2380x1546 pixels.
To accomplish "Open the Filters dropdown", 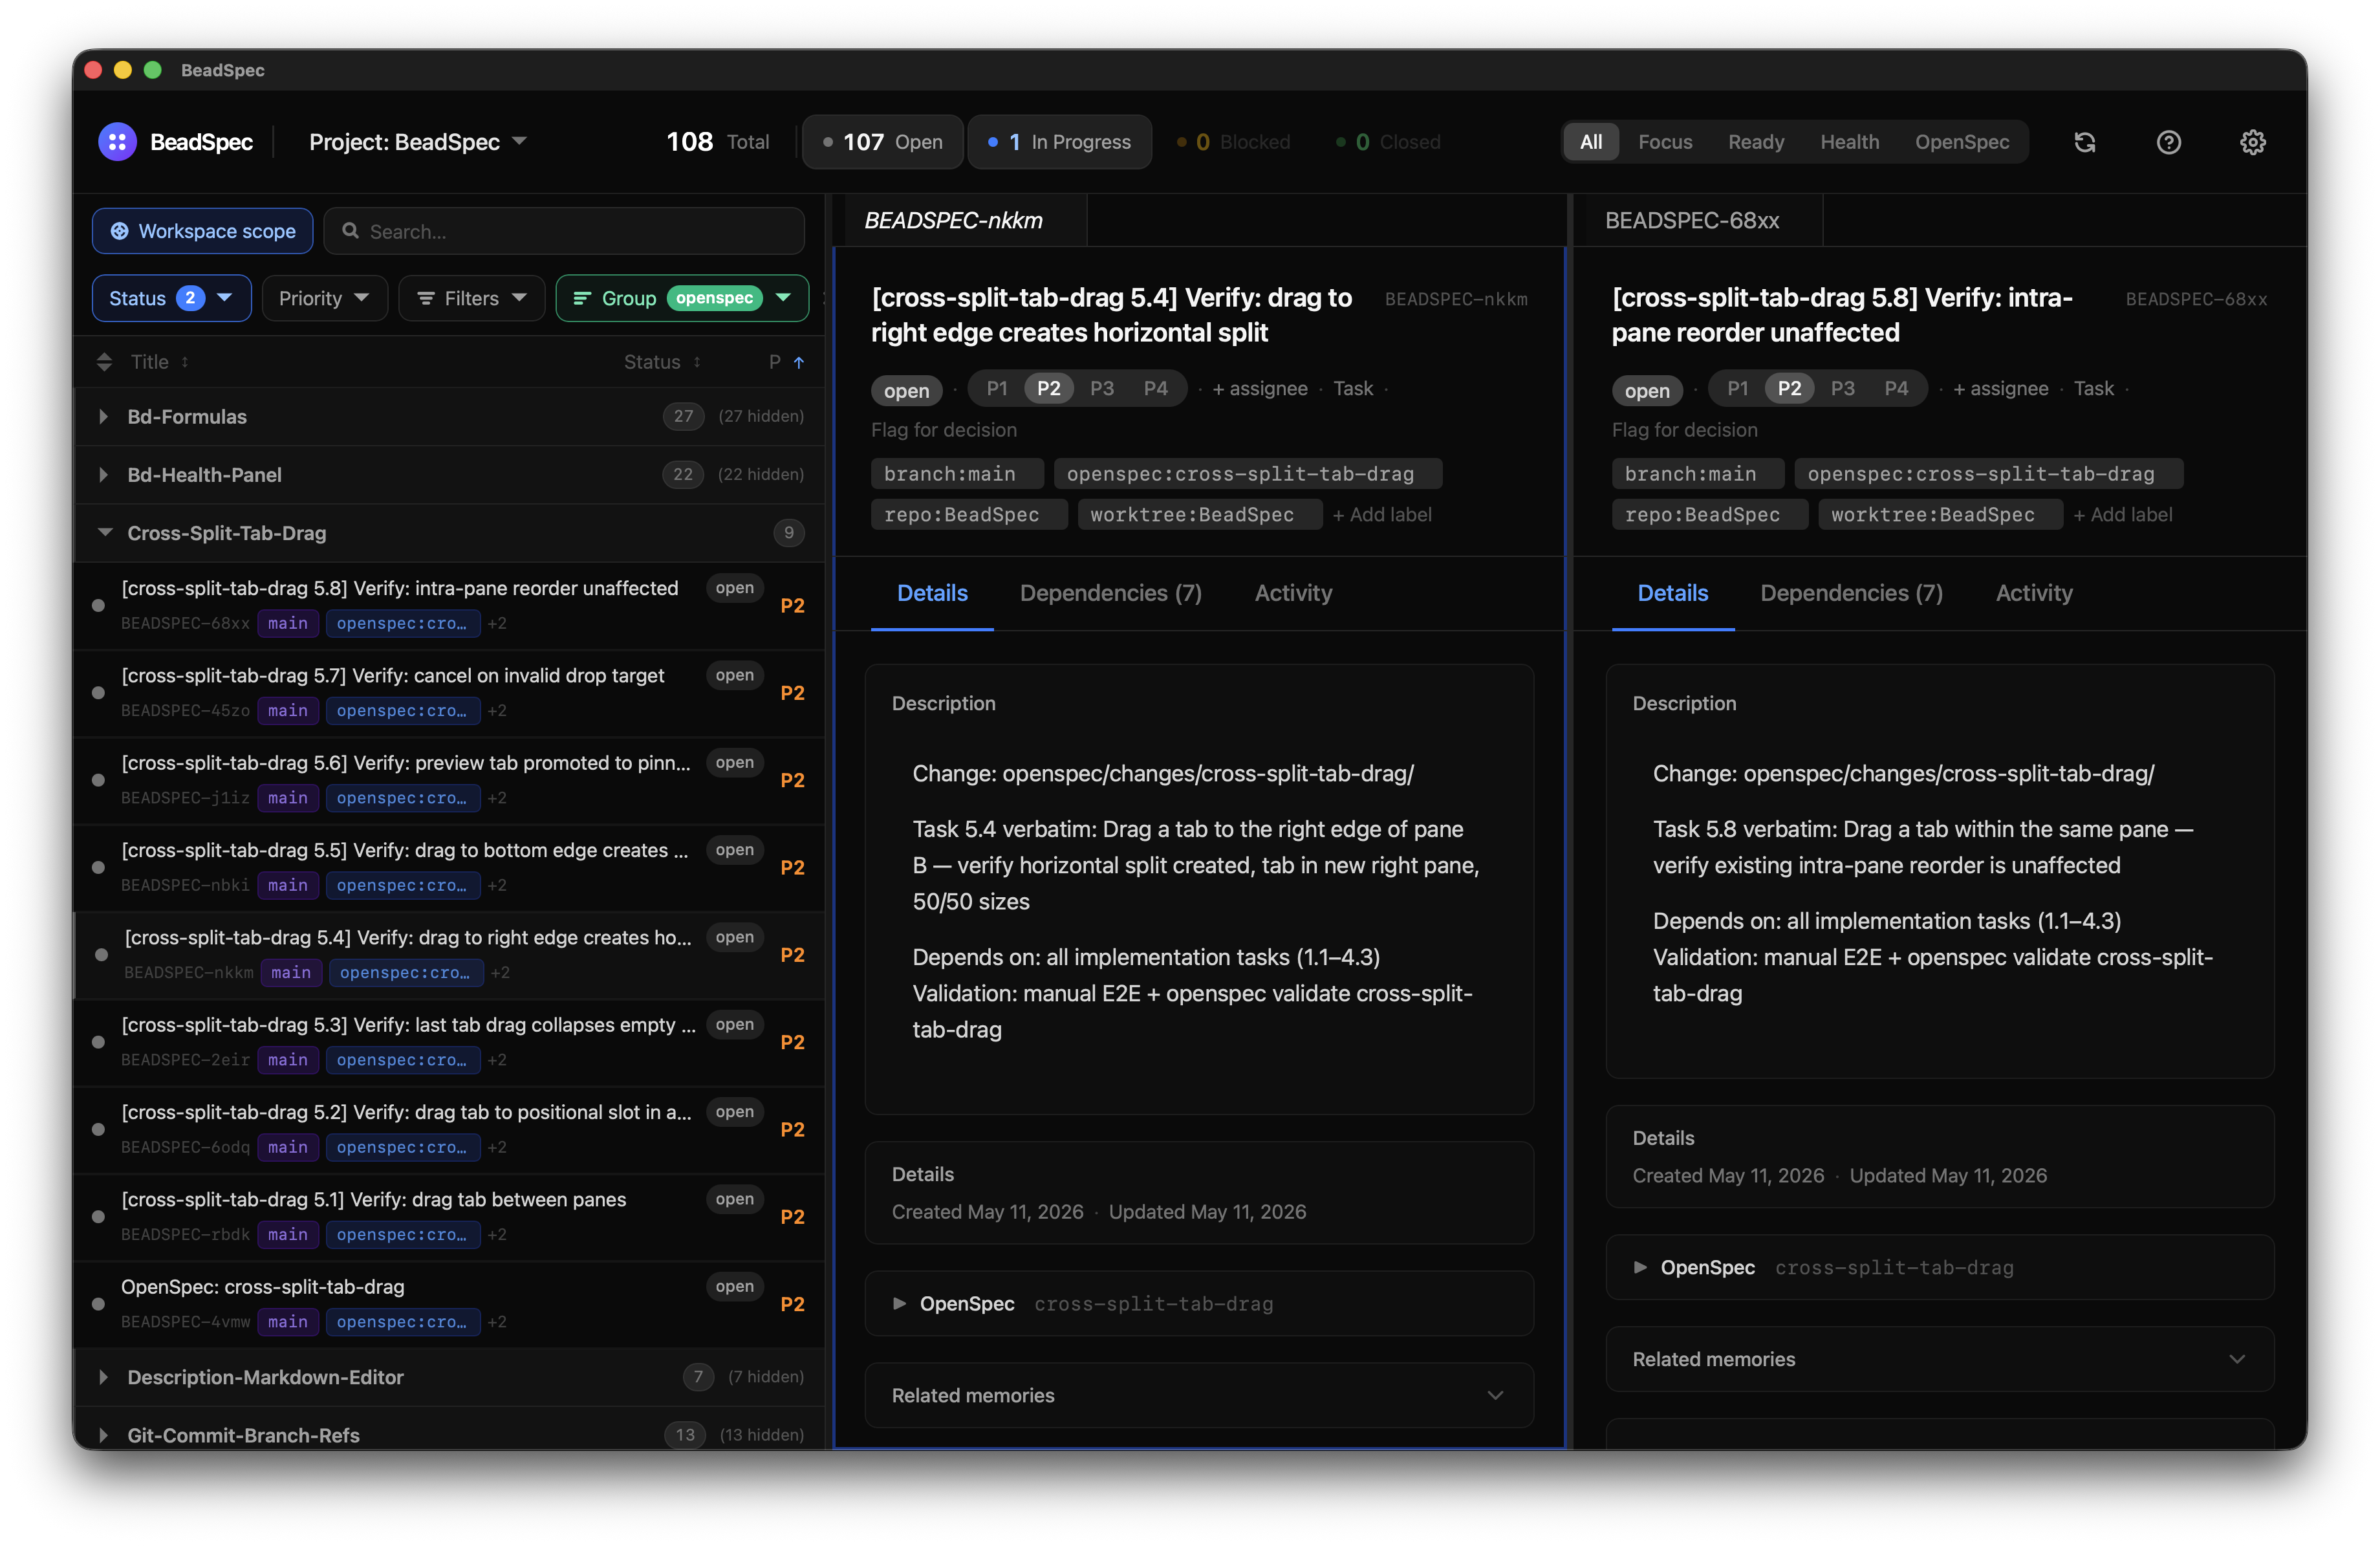I will 471,298.
